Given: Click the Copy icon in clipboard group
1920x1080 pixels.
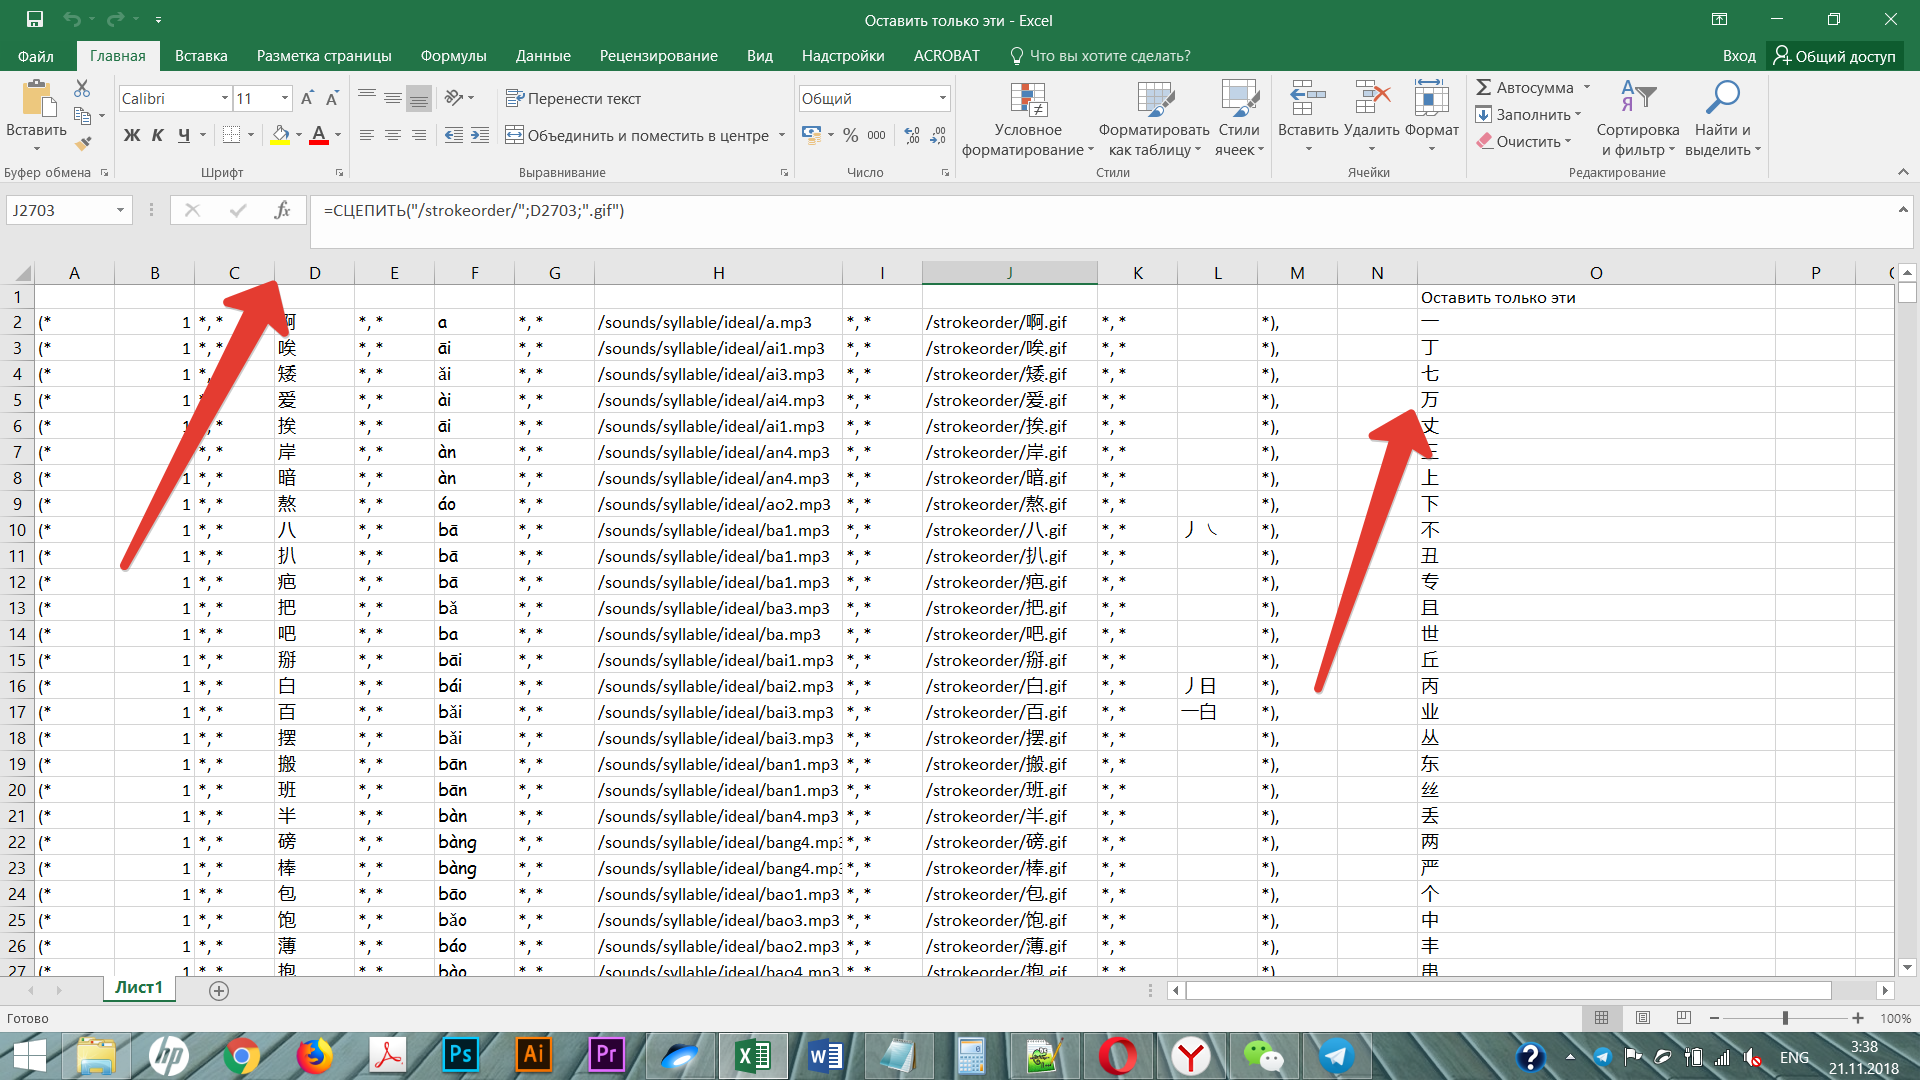Looking at the screenshot, I should click(x=82, y=115).
